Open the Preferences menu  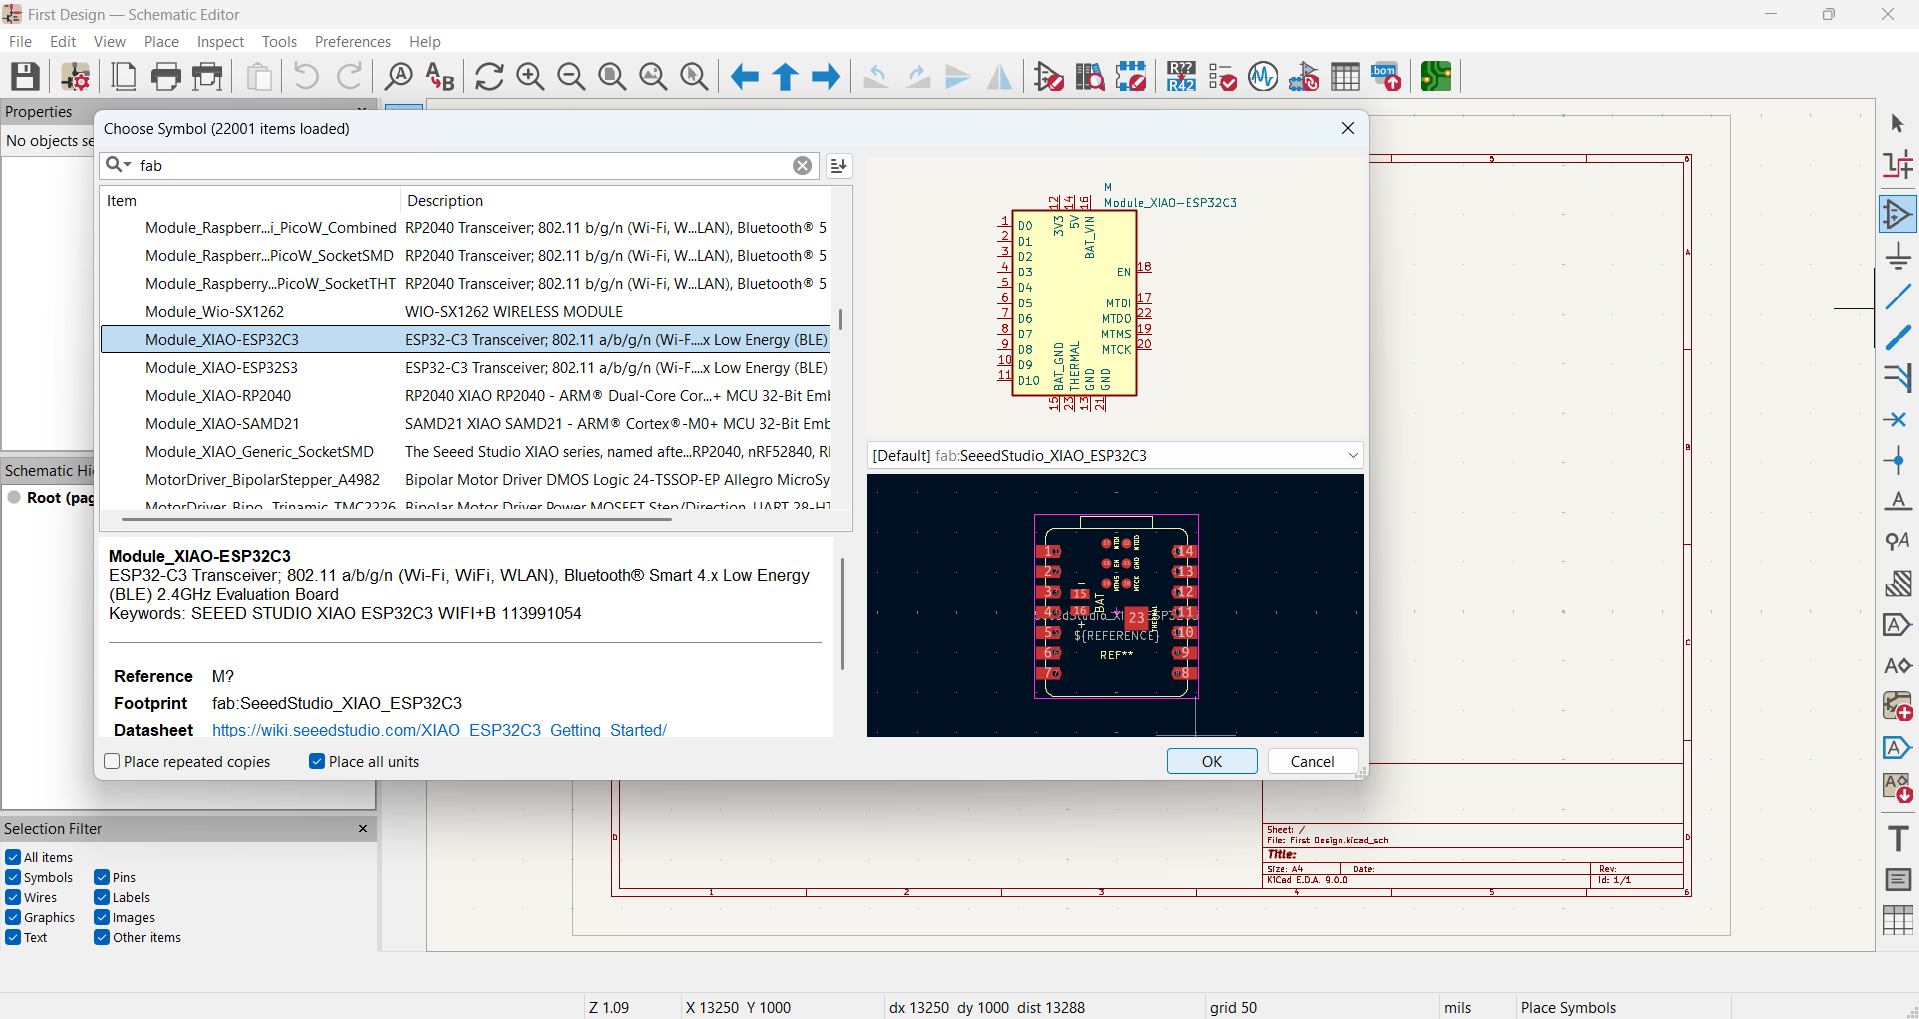pos(353,41)
